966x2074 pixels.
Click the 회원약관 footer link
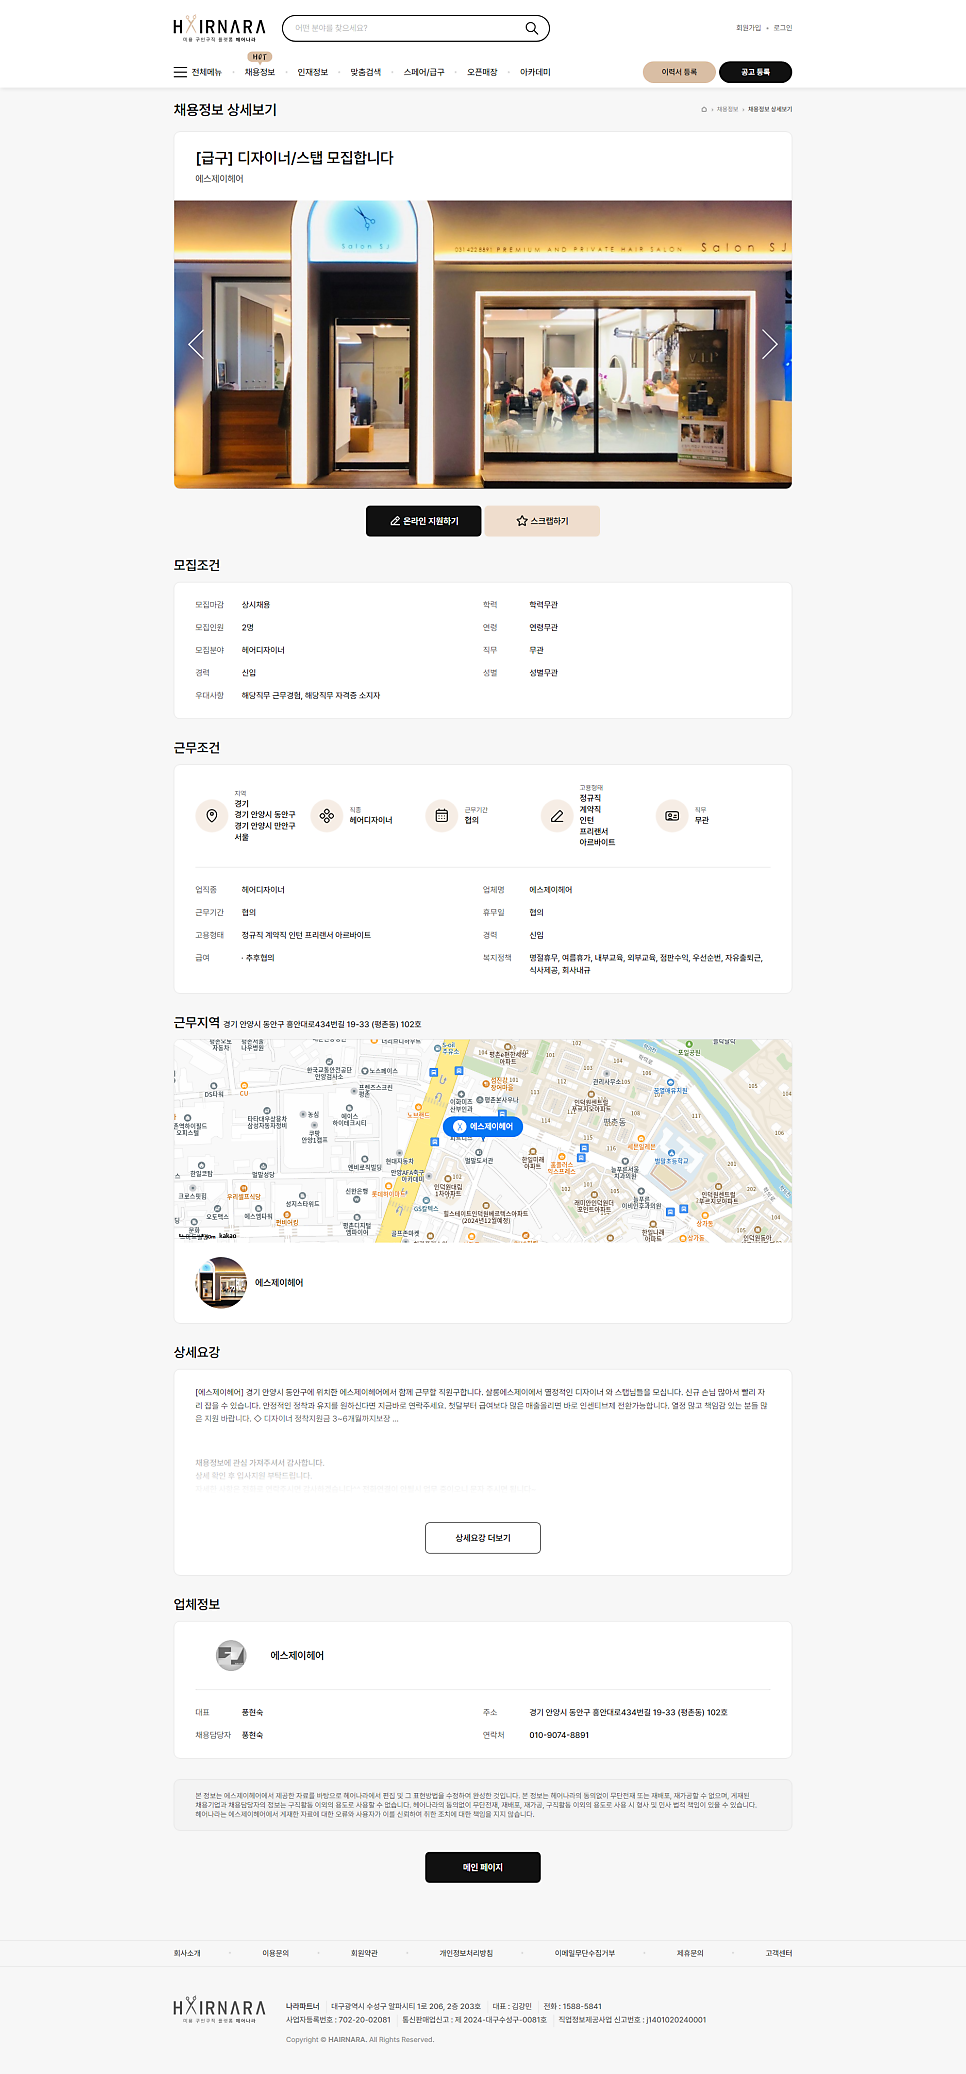pos(364,1953)
